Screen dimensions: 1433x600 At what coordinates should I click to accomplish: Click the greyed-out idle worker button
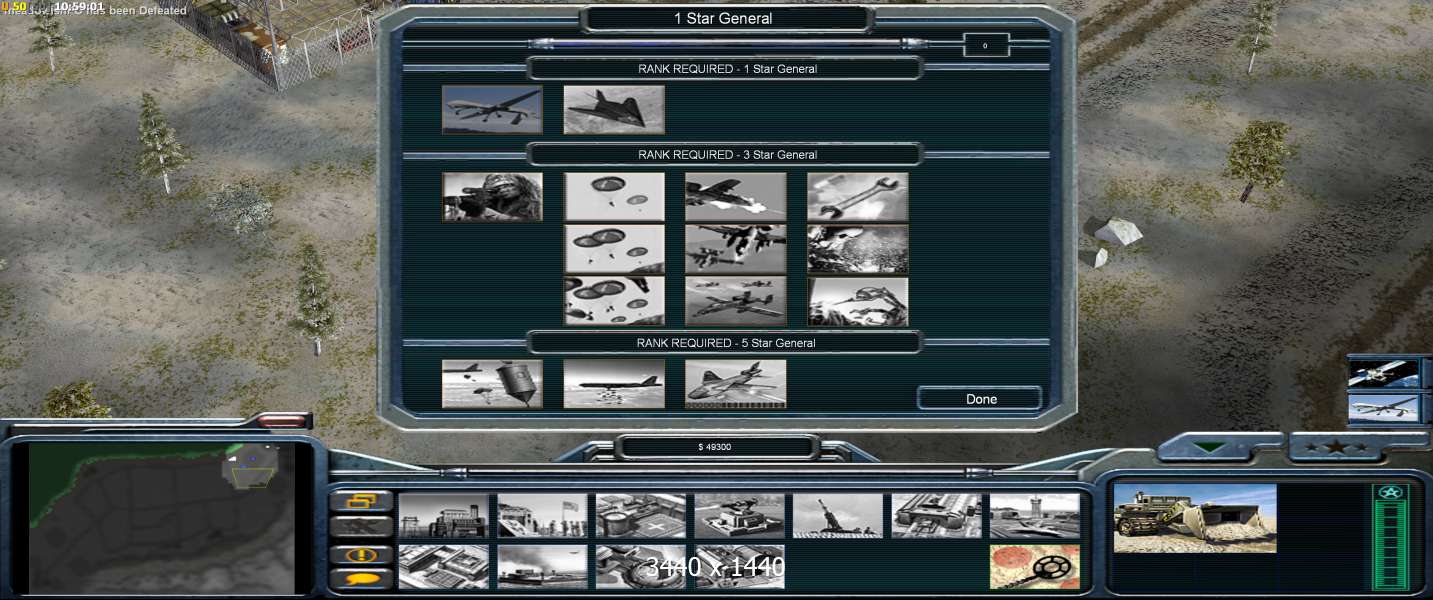[x=361, y=527]
